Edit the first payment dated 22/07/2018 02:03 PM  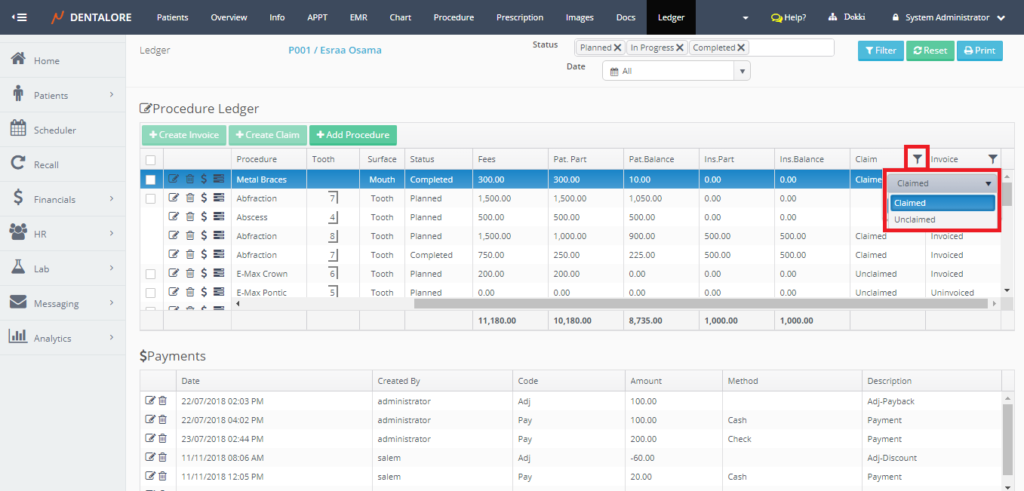point(150,401)
